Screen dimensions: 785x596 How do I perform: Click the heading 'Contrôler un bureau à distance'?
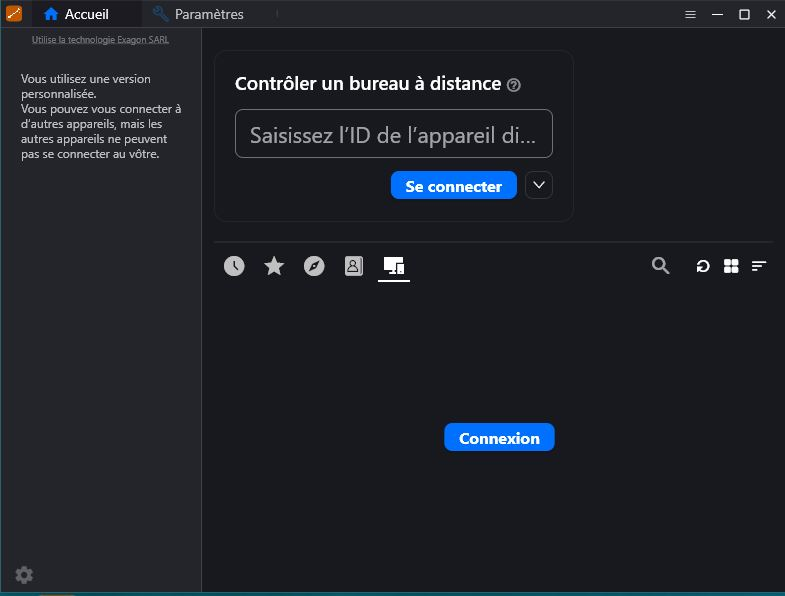click(368, 84)
